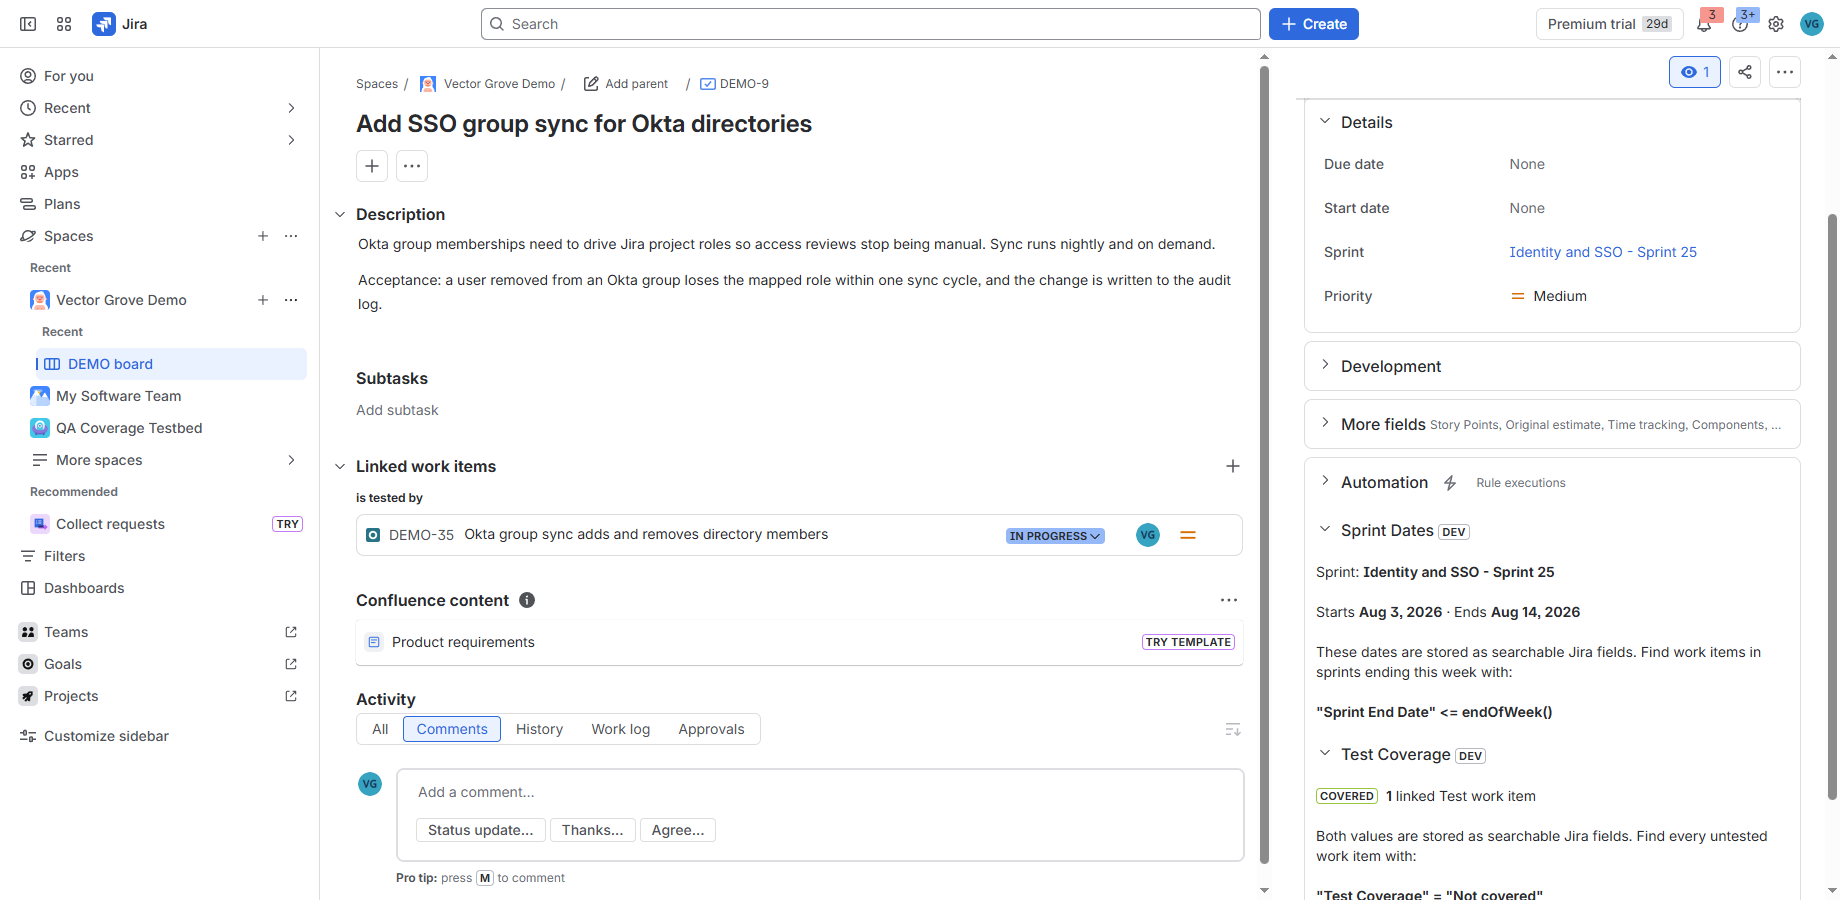
Task: Expand the Automation panel
Action: pos(1325,481)
